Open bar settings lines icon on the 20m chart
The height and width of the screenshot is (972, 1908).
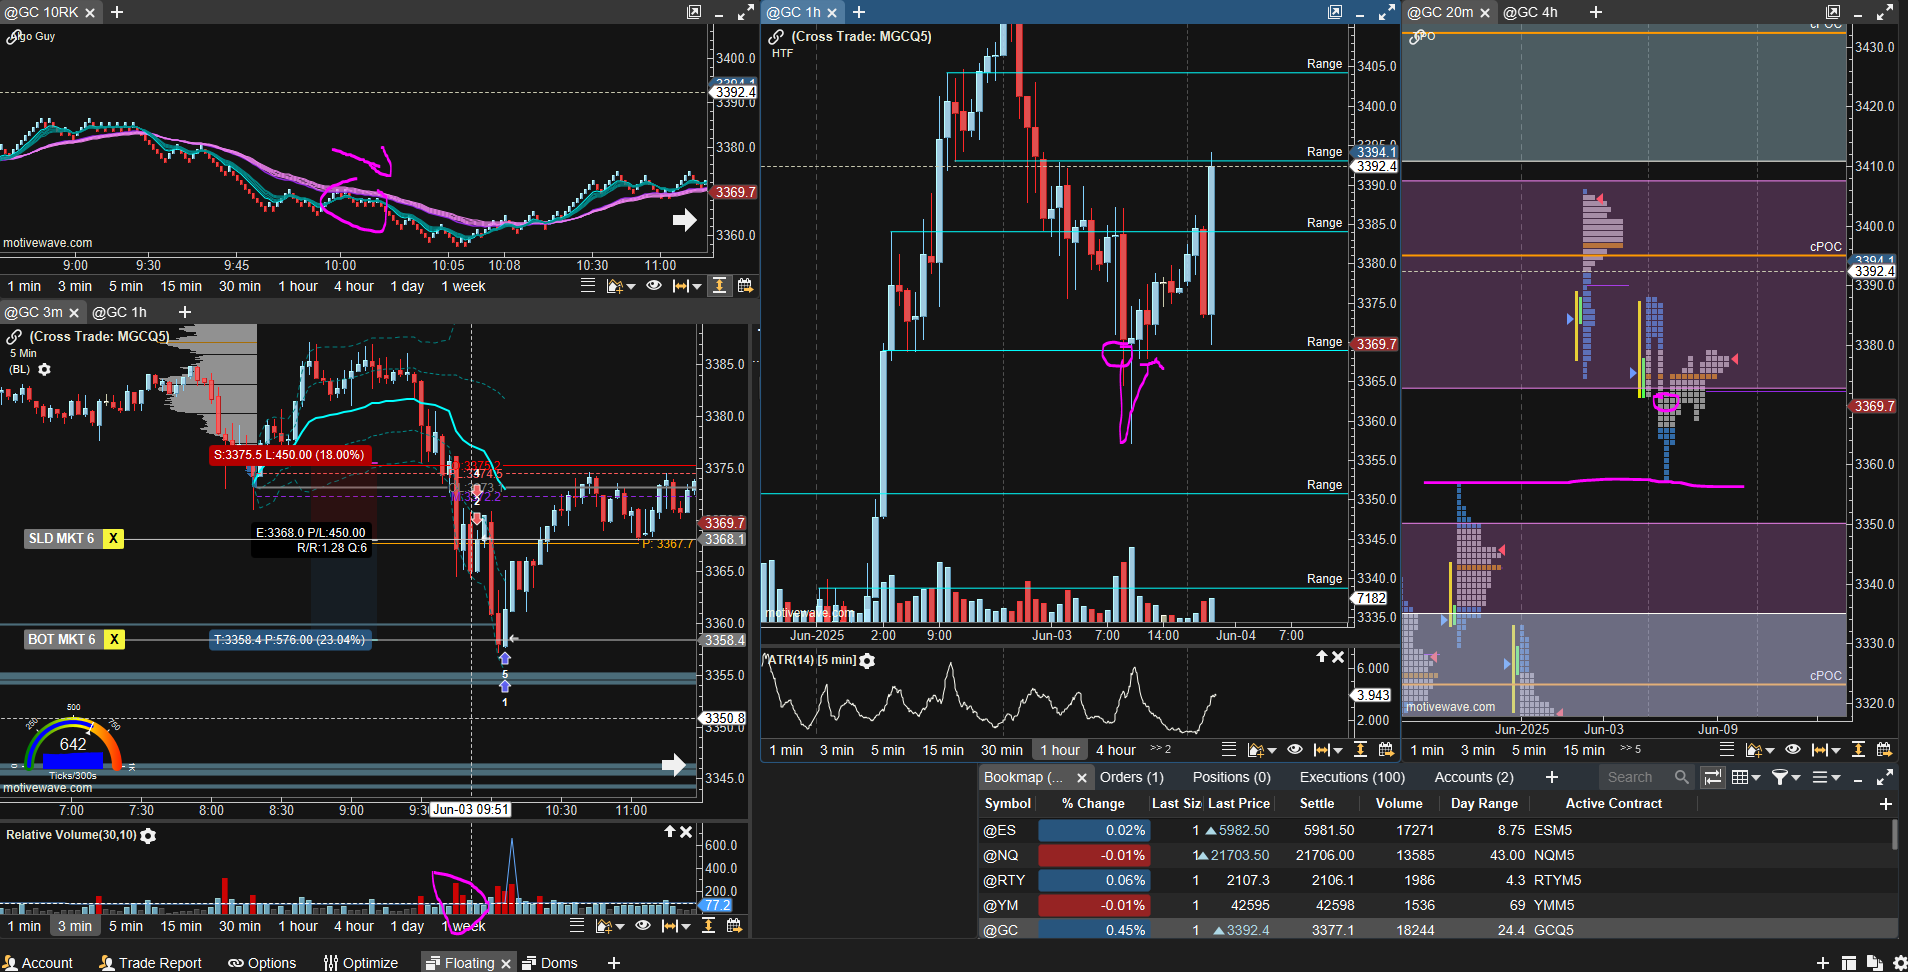click(1727, 750)
